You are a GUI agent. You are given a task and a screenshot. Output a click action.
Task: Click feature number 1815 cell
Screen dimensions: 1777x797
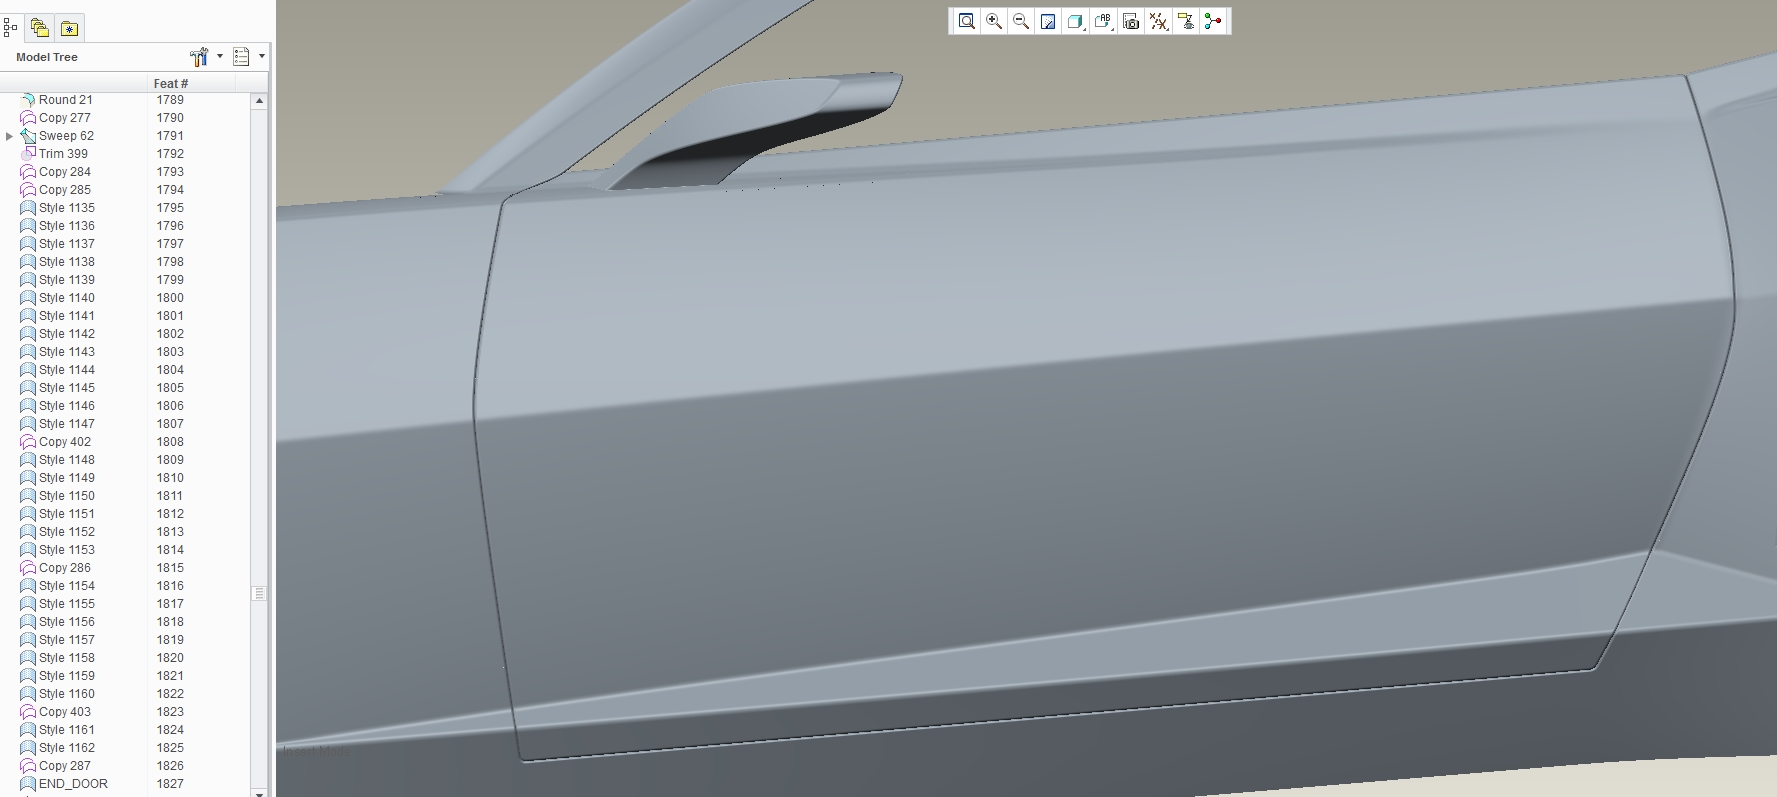pos(170,568)
